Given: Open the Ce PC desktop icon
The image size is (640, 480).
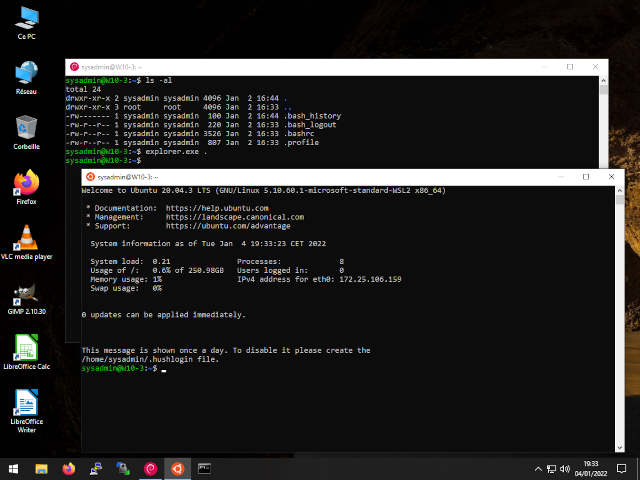Looking at the screenshot, I should [x=27, y=23].
